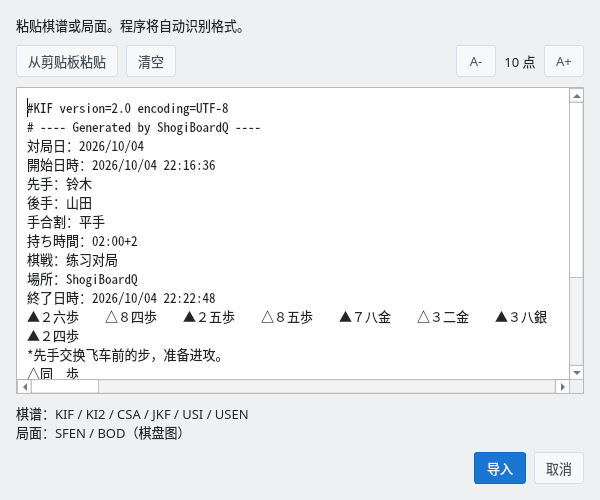Click the 先手：铃木 line
The height and width of the screenshot is (500, 600).
[x=59, y=184]
